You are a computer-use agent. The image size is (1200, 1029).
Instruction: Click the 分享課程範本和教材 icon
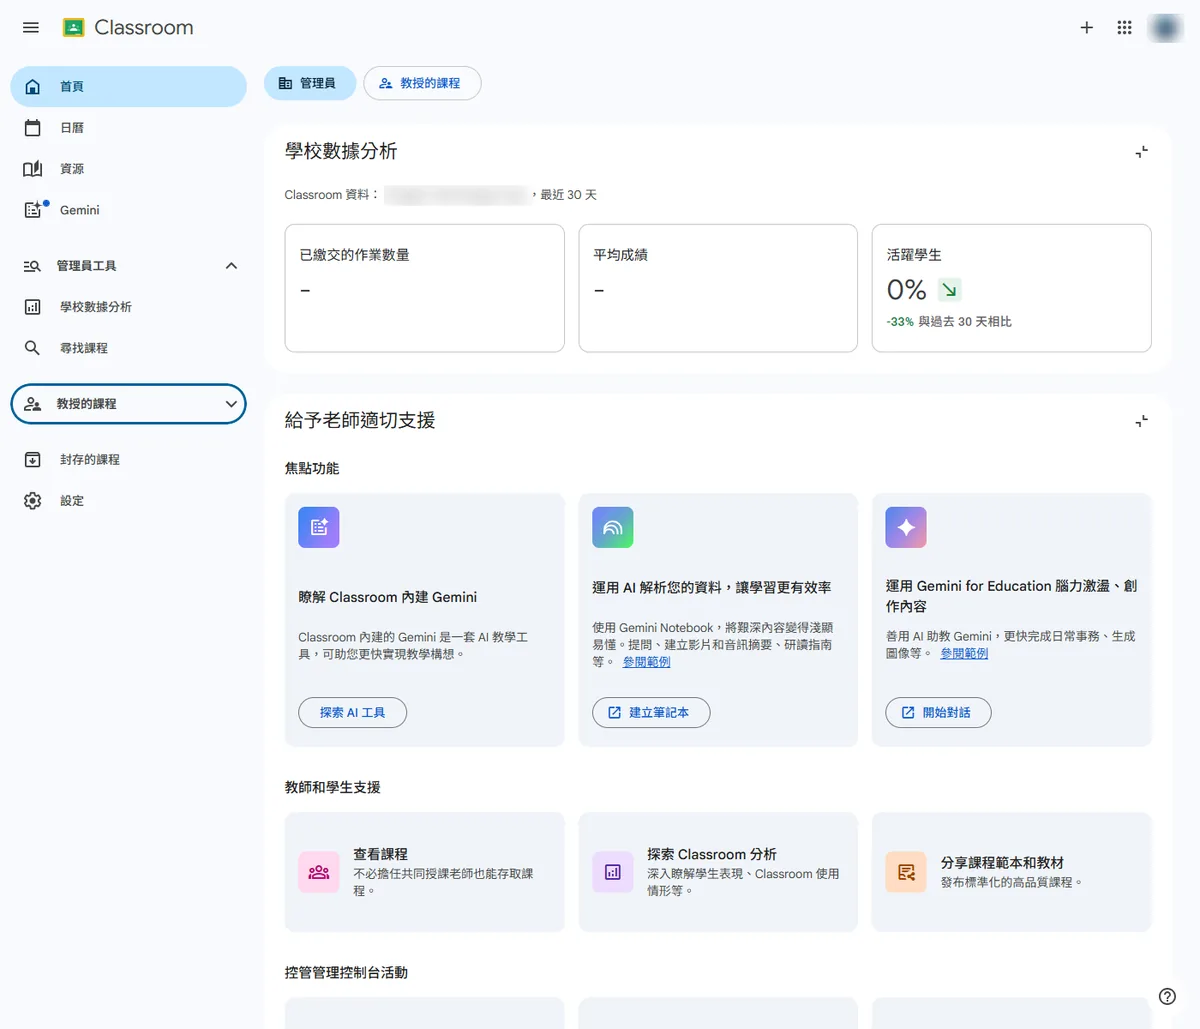pos(906,872)
